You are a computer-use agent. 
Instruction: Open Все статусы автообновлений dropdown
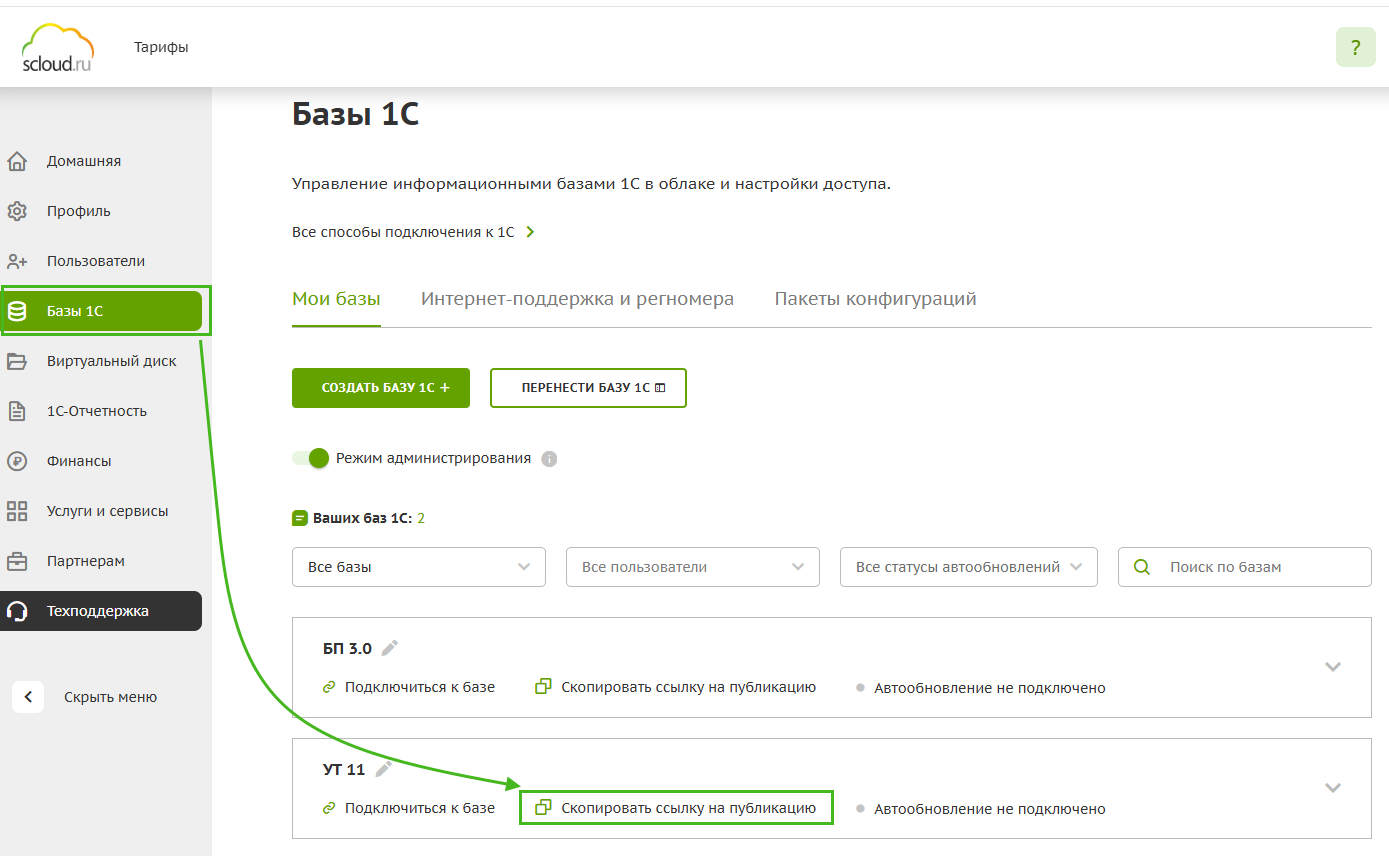click(x=969, y=567)
